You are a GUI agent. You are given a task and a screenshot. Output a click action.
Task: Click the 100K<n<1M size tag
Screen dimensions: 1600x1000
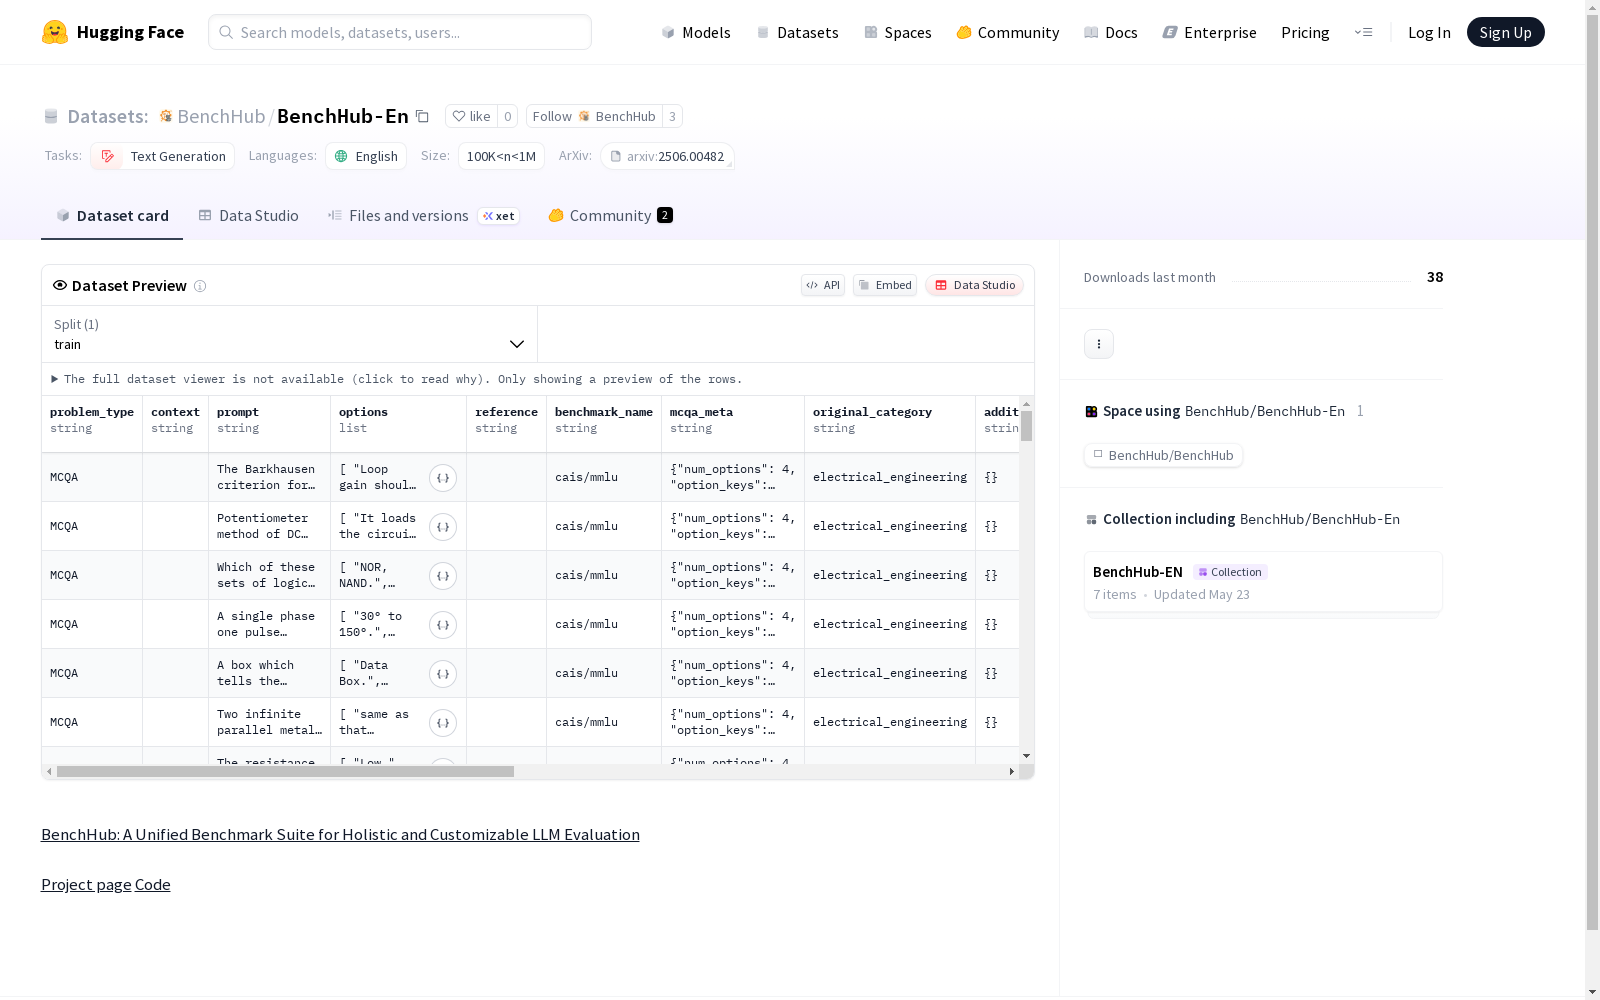pyautogui.click(x=501, y=156)
